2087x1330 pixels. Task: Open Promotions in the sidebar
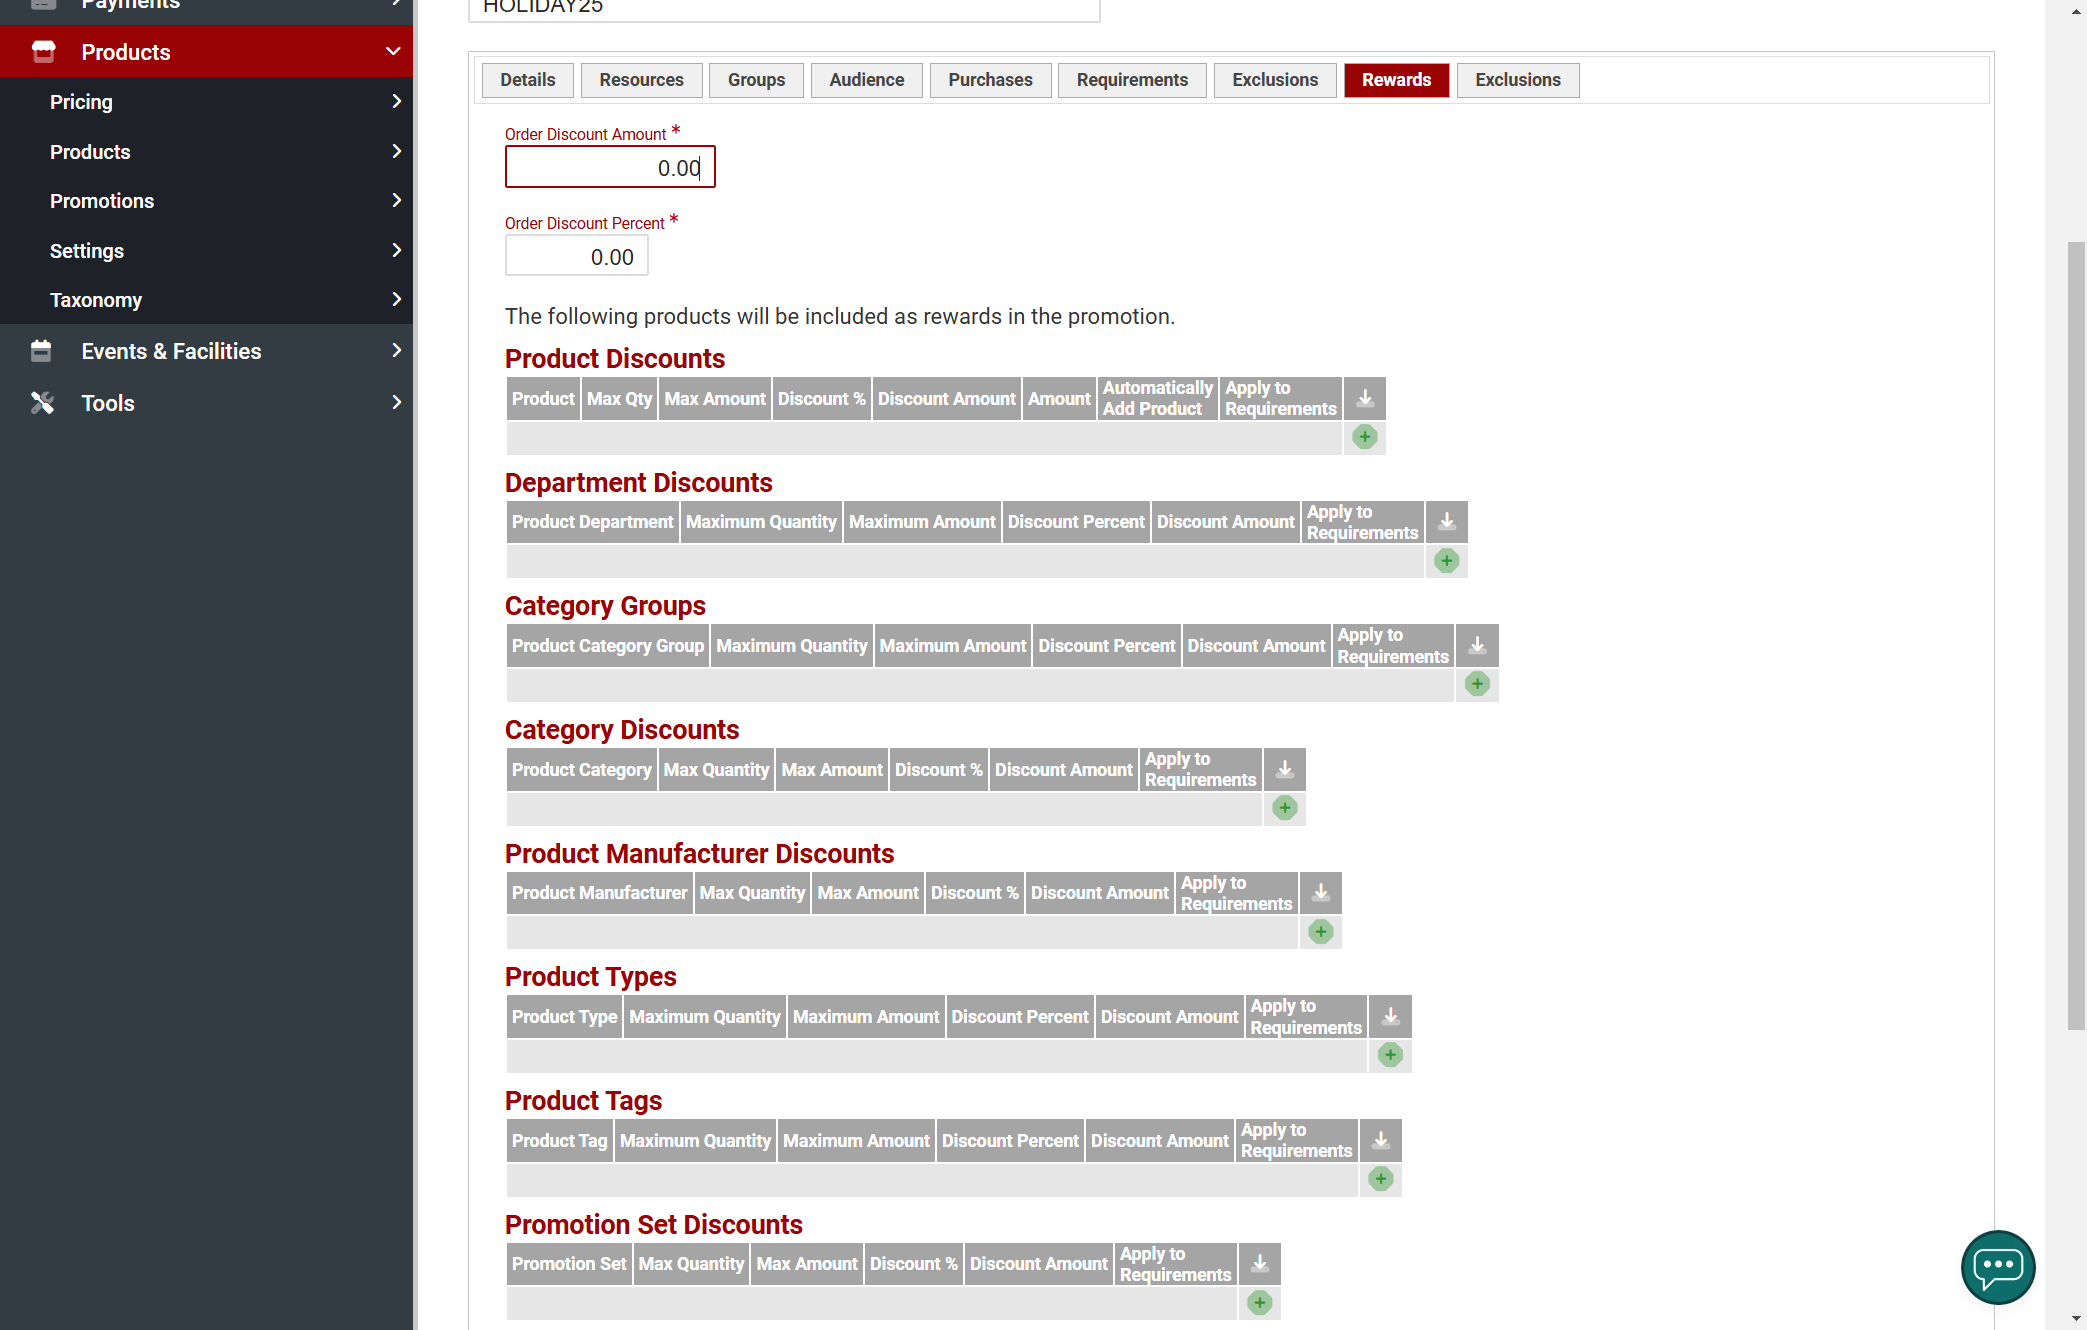[102, 201]
